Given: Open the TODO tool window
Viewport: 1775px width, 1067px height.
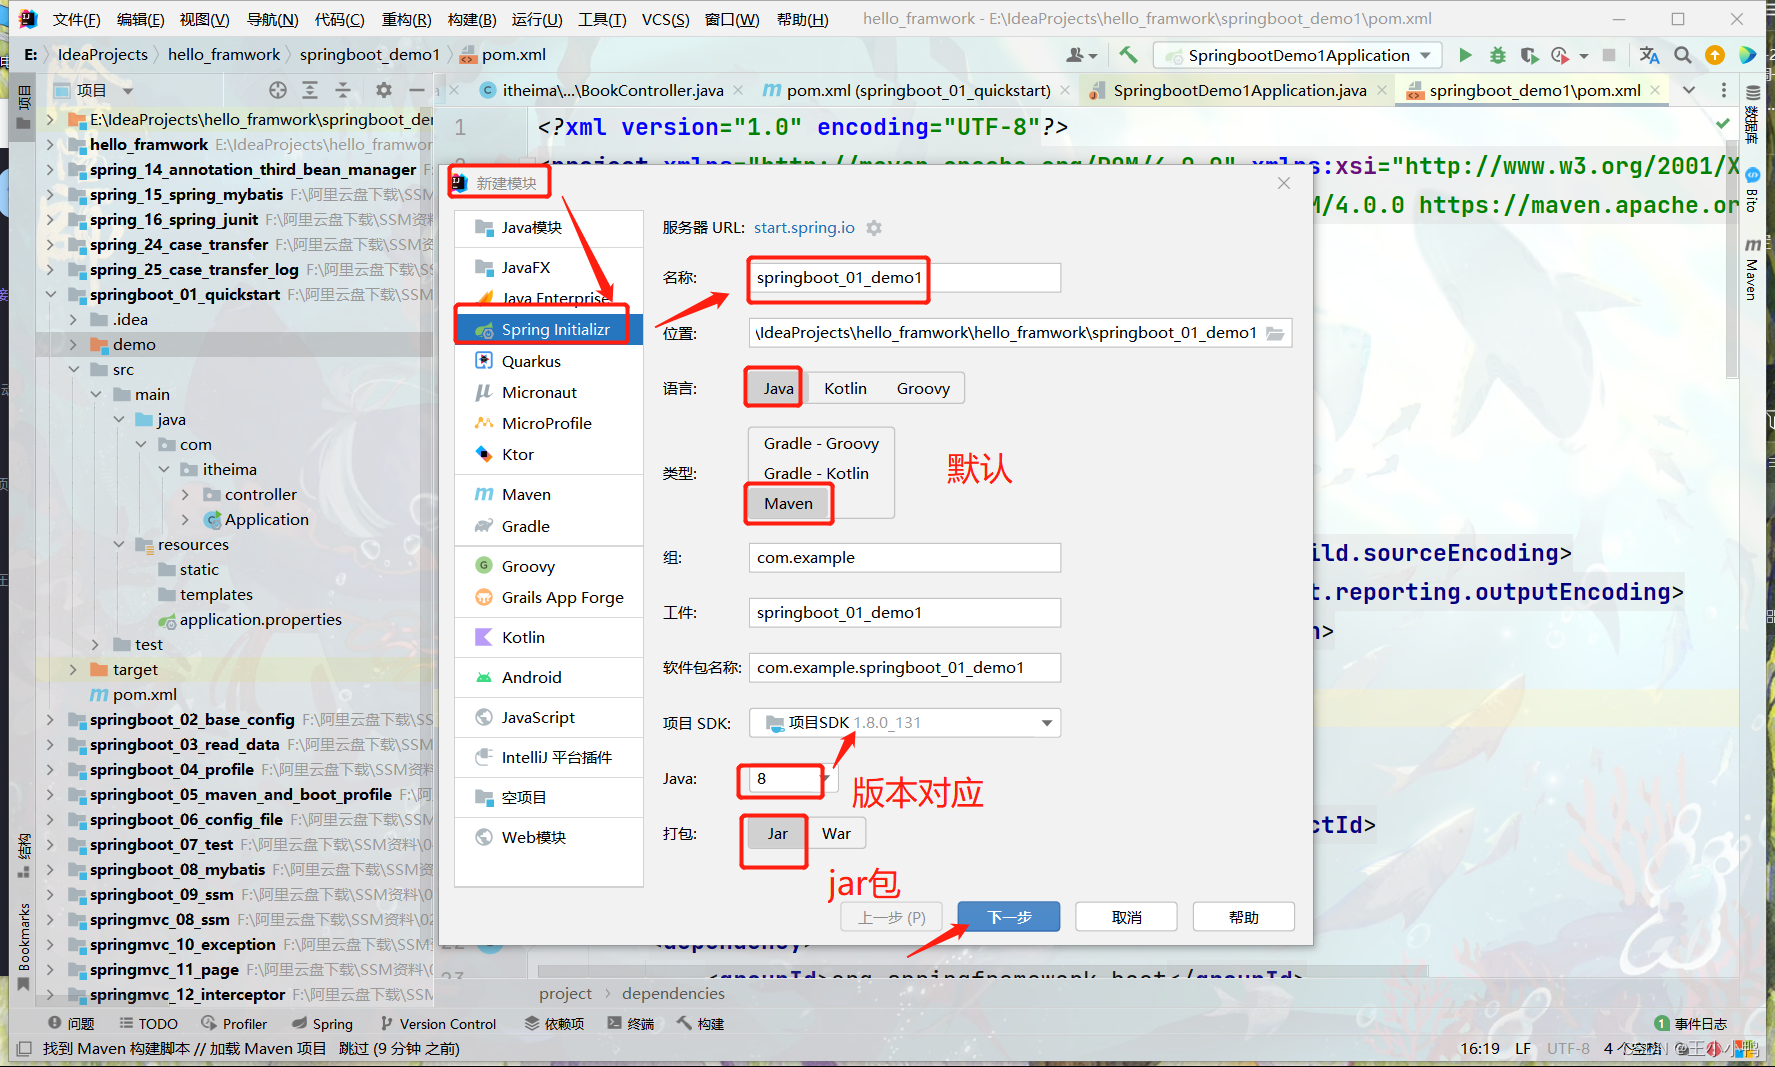Looking at the screenshot, I should pyautogui.click(x=149, y=1023).
